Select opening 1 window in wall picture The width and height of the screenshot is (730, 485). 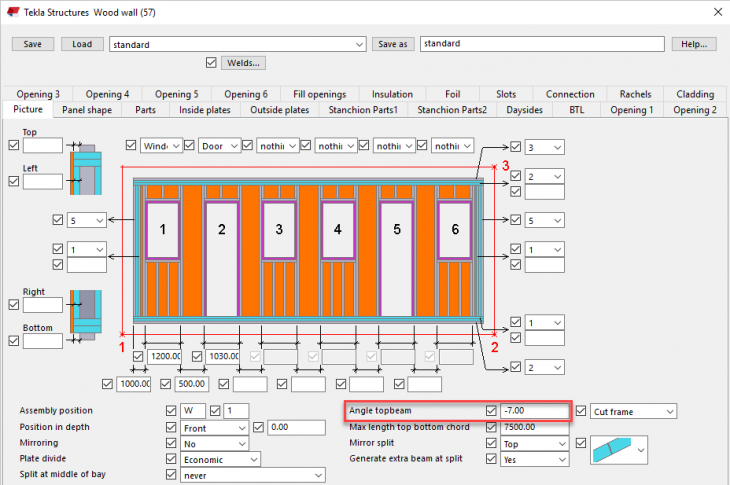click(162, 230)
